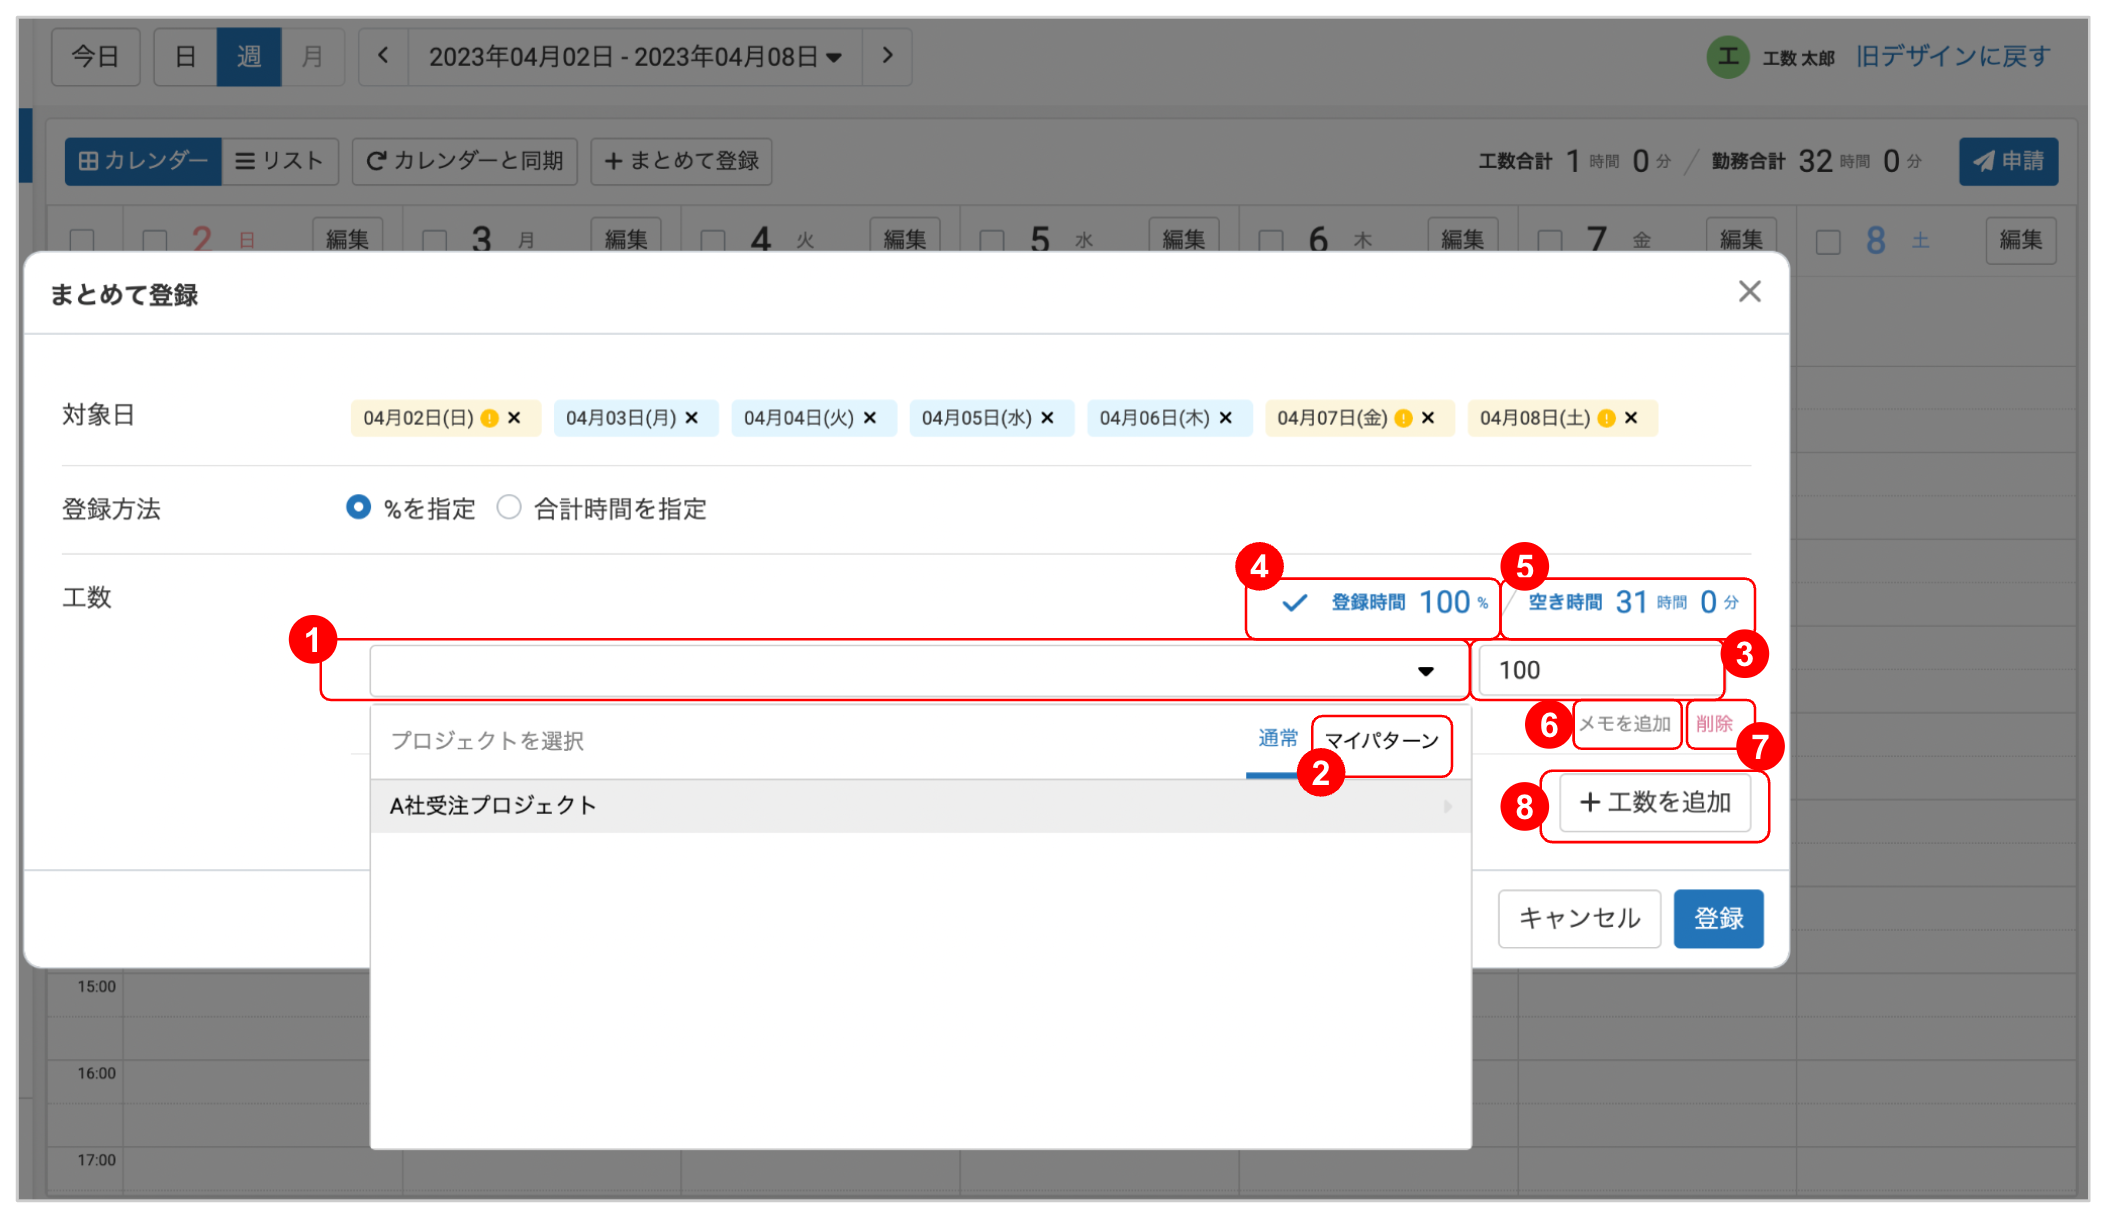The height and width of the screenshot is (1222, 2120).
Task: Switch to the マイパターン tab
Action: point(1381,741)
